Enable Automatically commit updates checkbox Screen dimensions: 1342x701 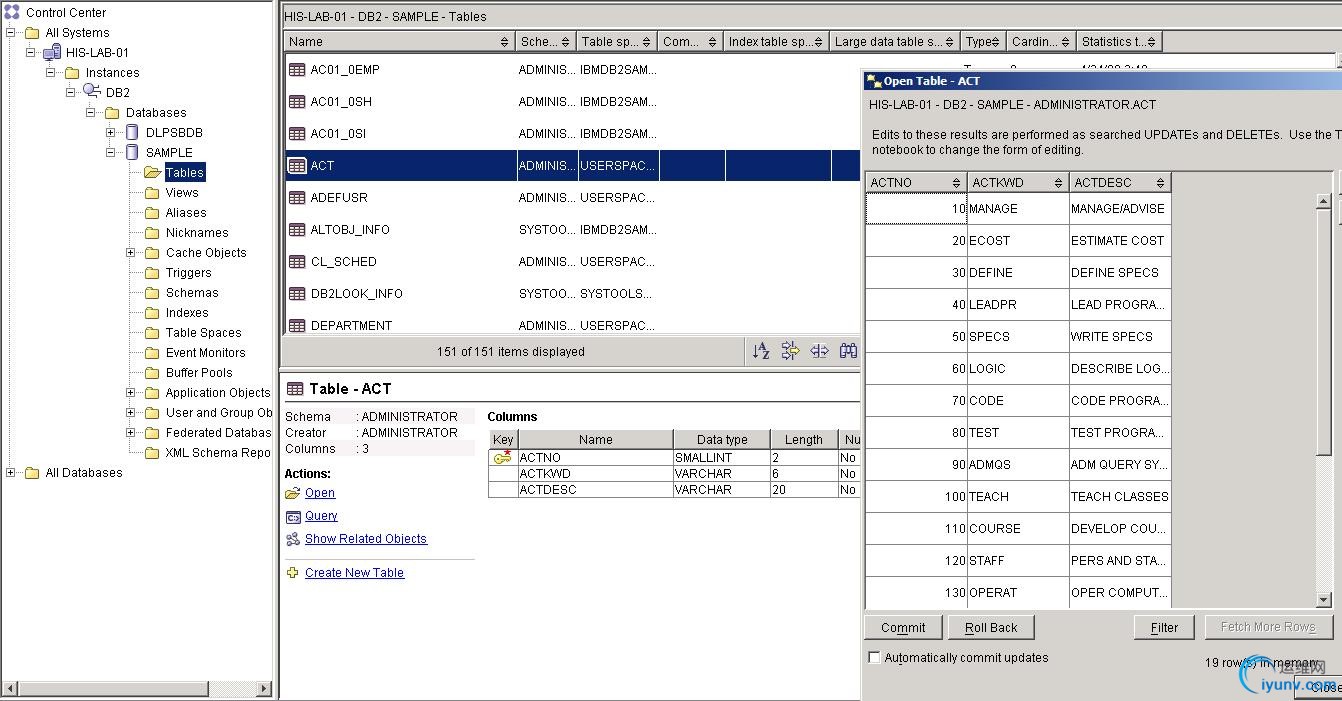pos(875,658)
